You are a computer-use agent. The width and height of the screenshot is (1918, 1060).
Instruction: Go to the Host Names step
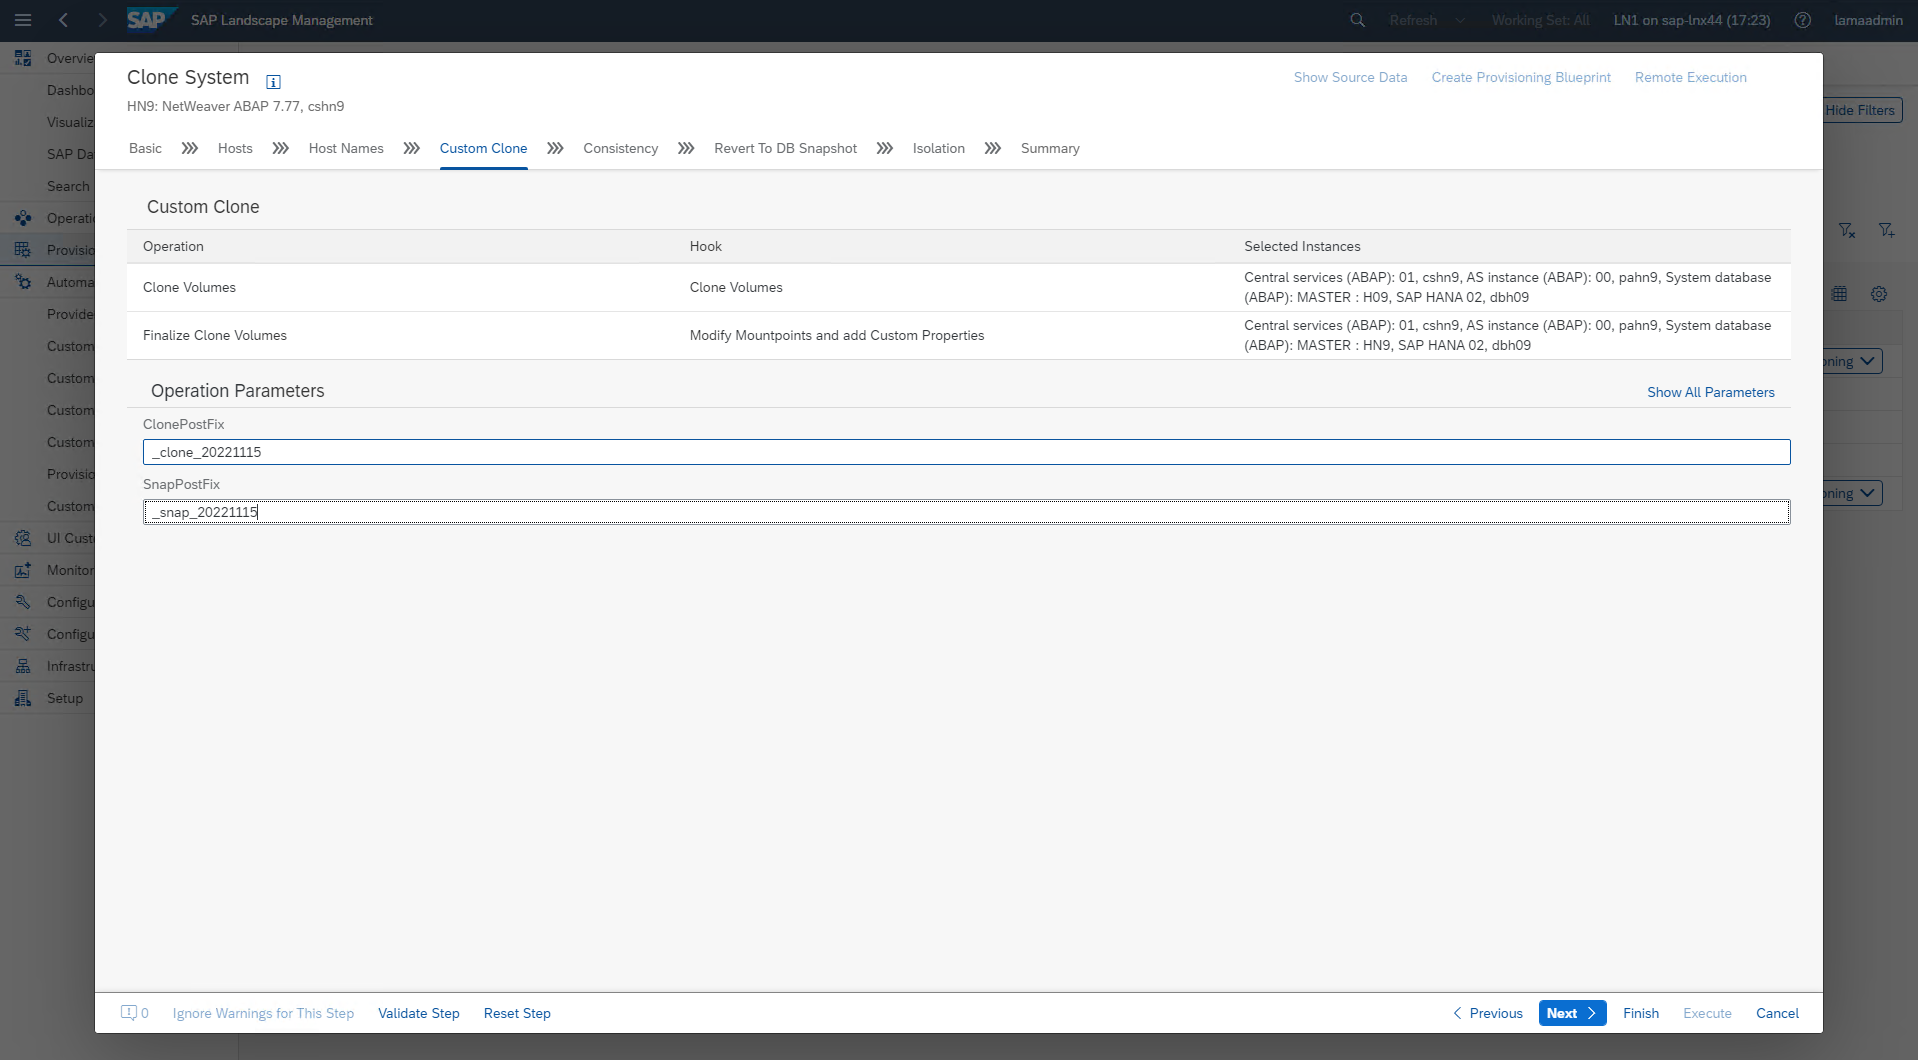click(346, 148)
